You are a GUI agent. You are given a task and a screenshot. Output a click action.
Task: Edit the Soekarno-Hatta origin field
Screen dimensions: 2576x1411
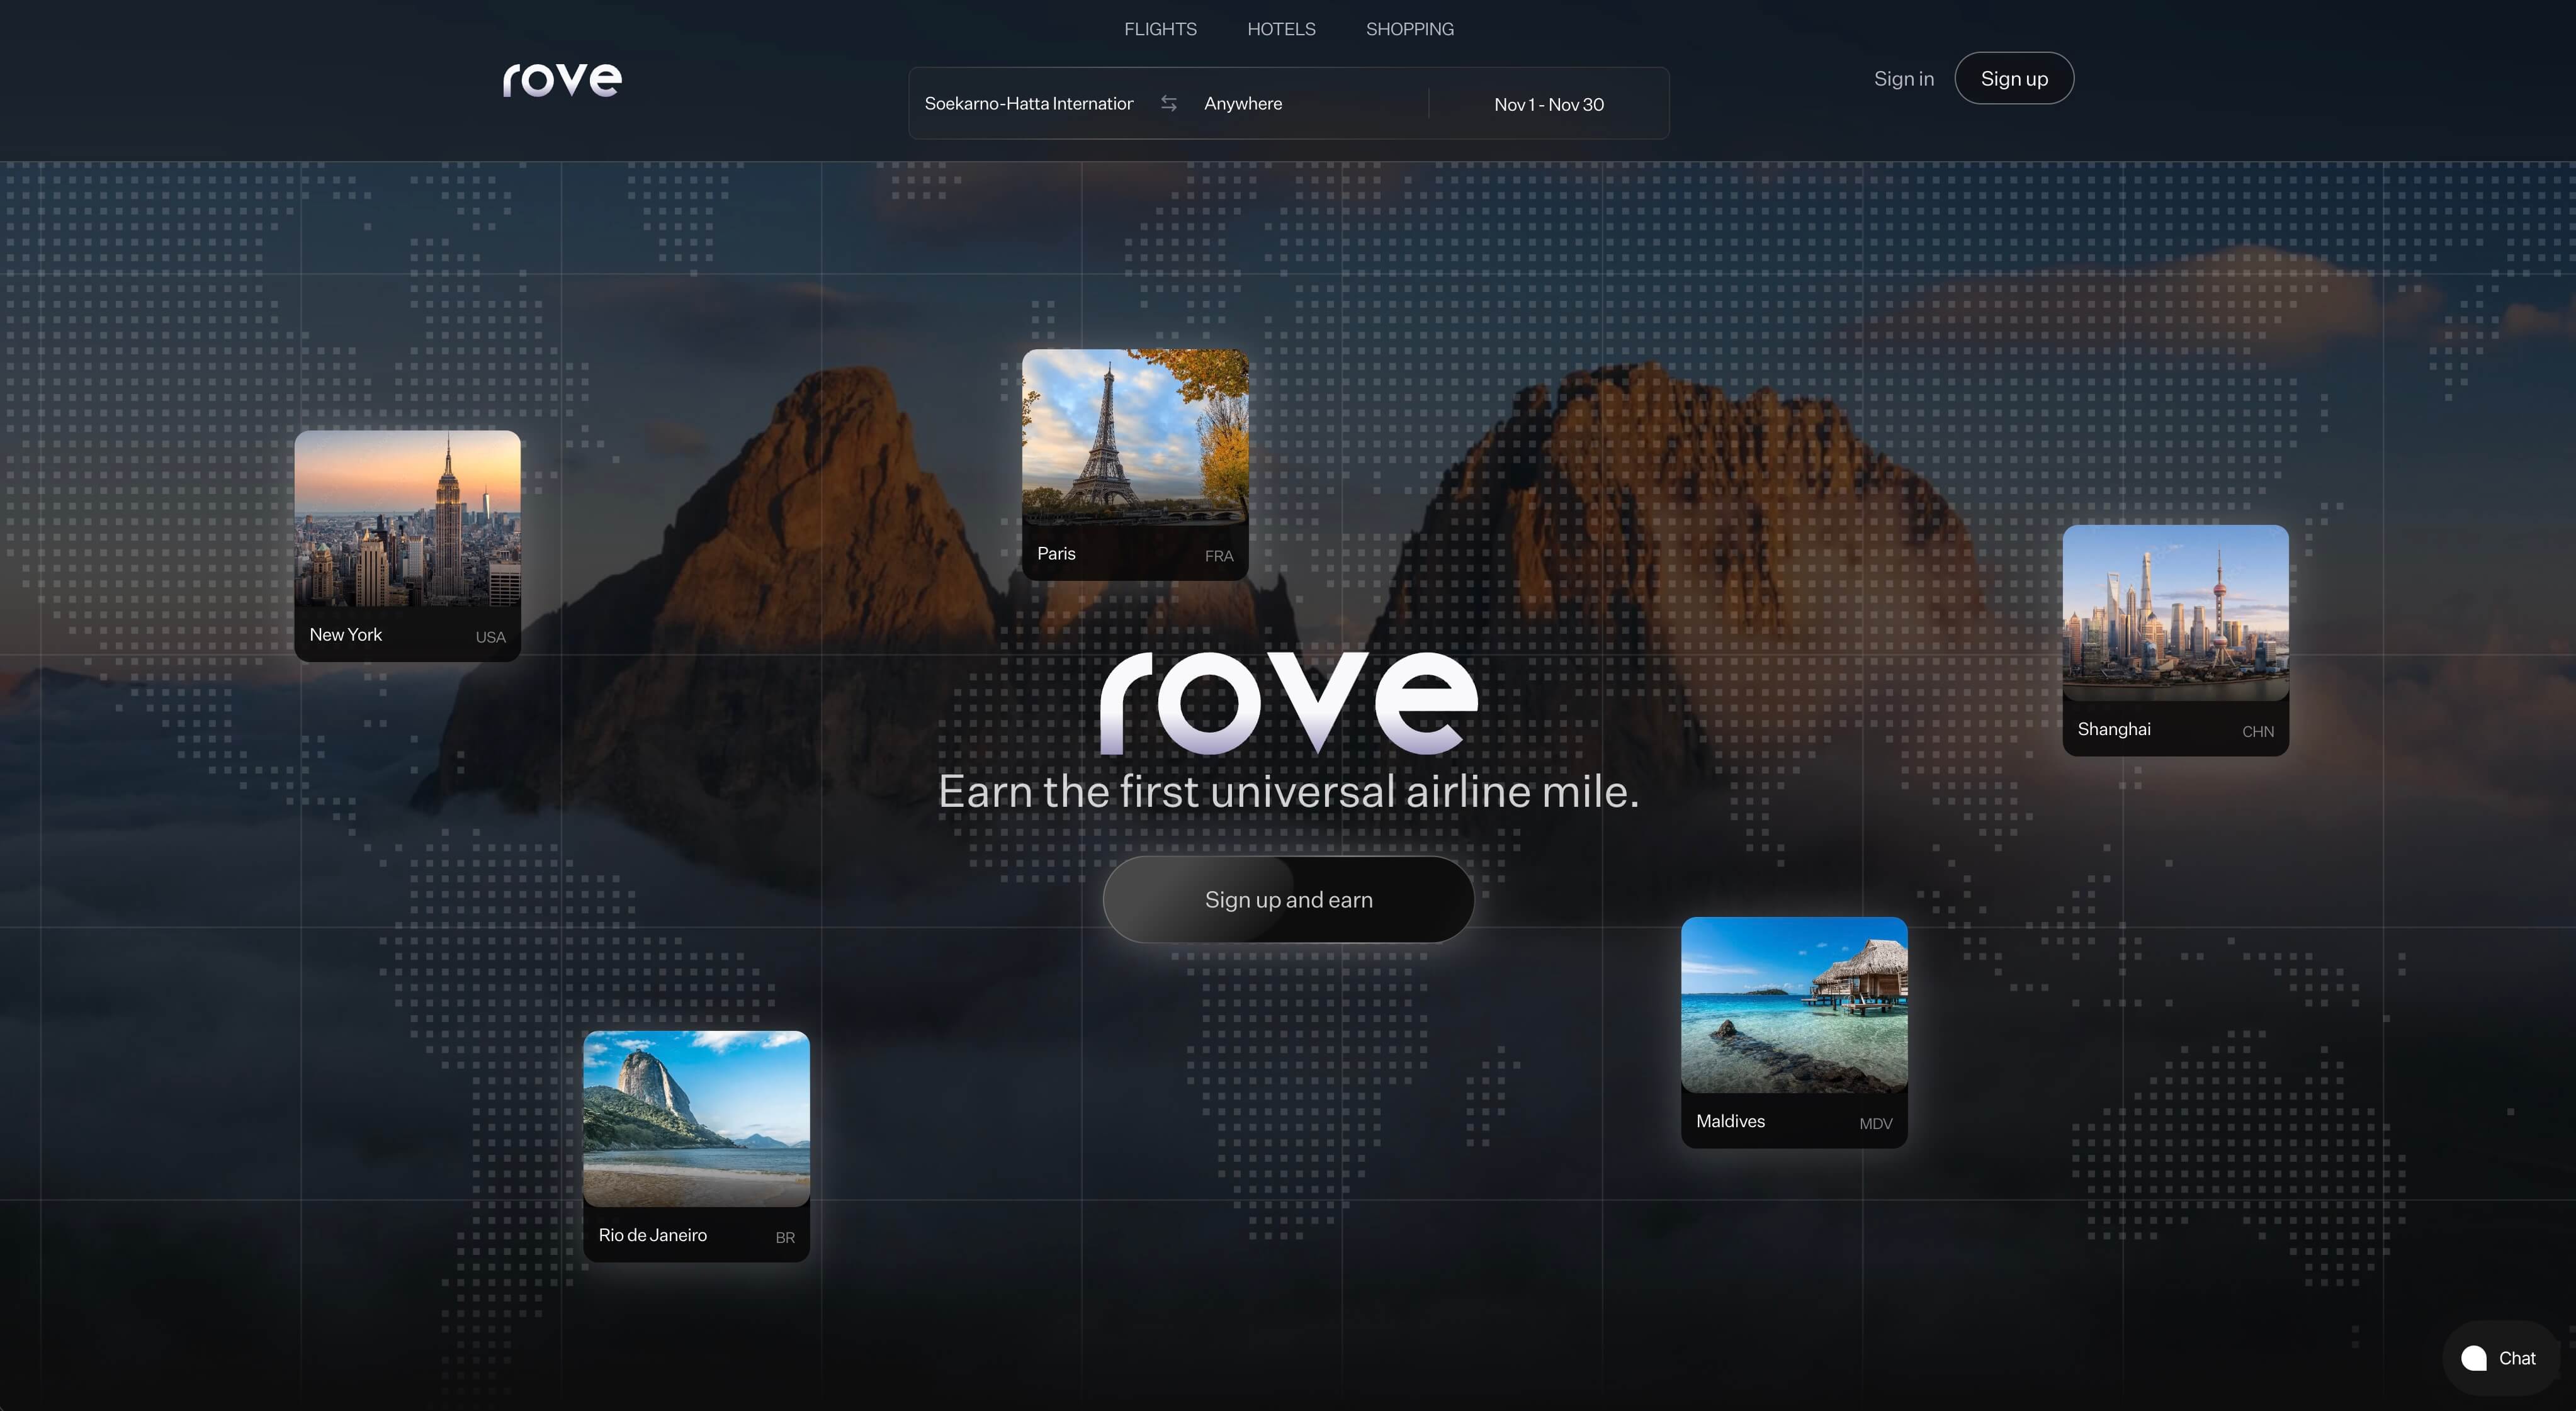1030,103
